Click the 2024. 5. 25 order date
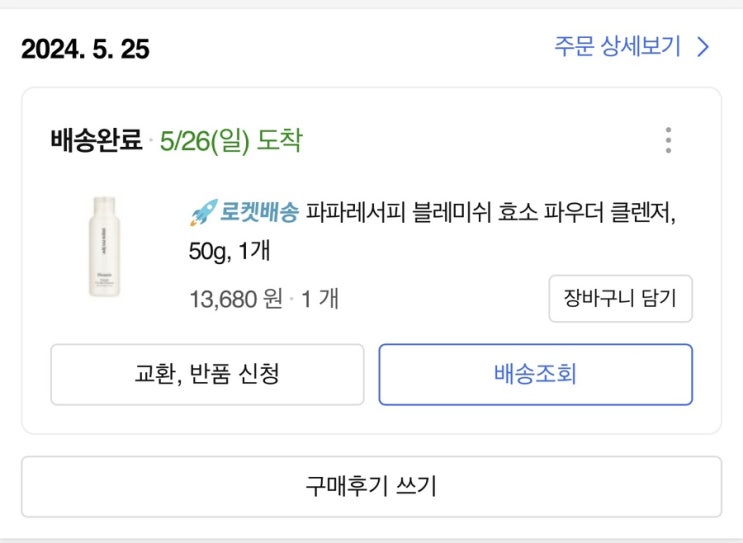The image size is (743, 543). coord(85,49)
